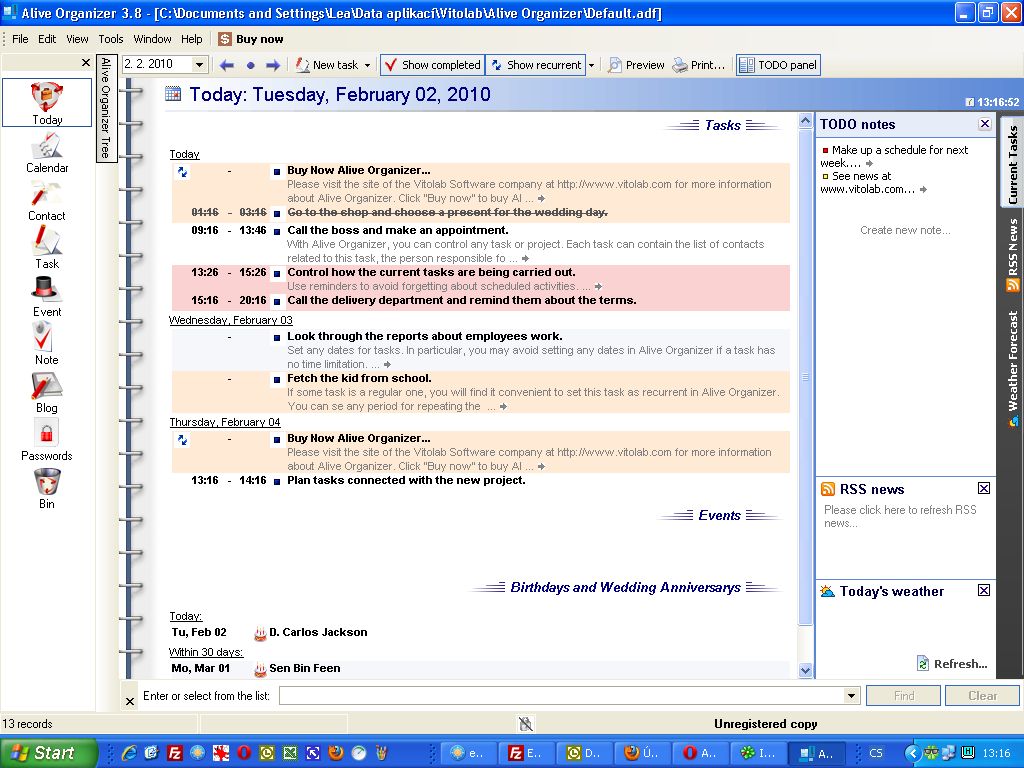The height and width of the screenshot is (768, 1024).
Task: Toggle the TODO panel
Action: click(x=778, y=65)
